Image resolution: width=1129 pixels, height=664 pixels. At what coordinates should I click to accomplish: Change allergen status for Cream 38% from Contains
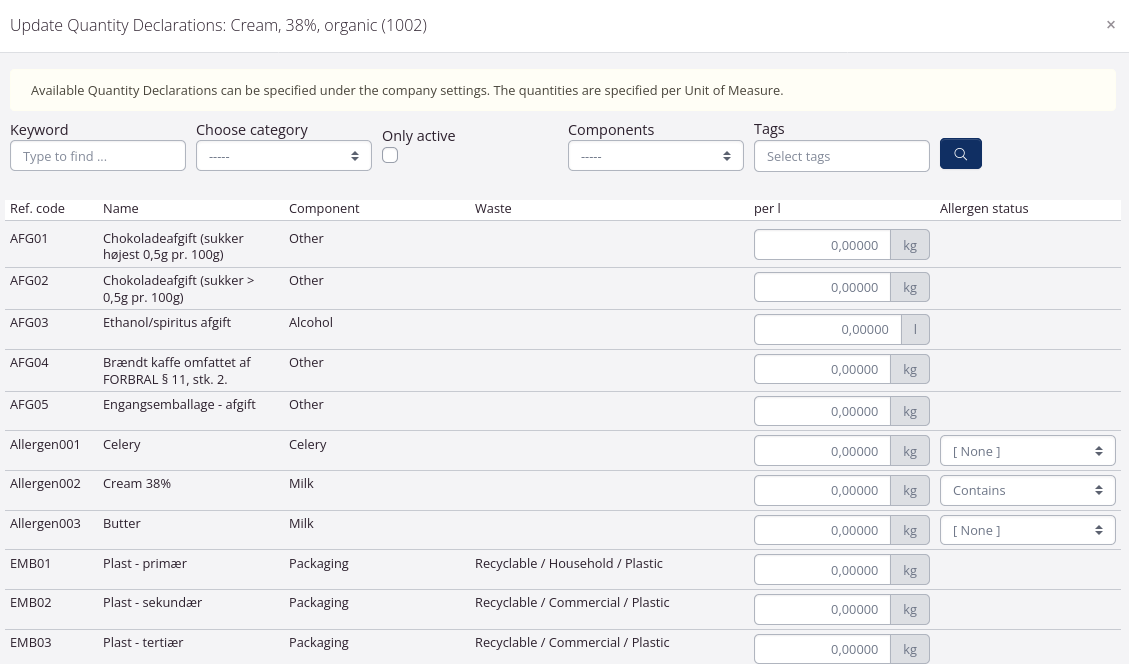pos(1027,490)
